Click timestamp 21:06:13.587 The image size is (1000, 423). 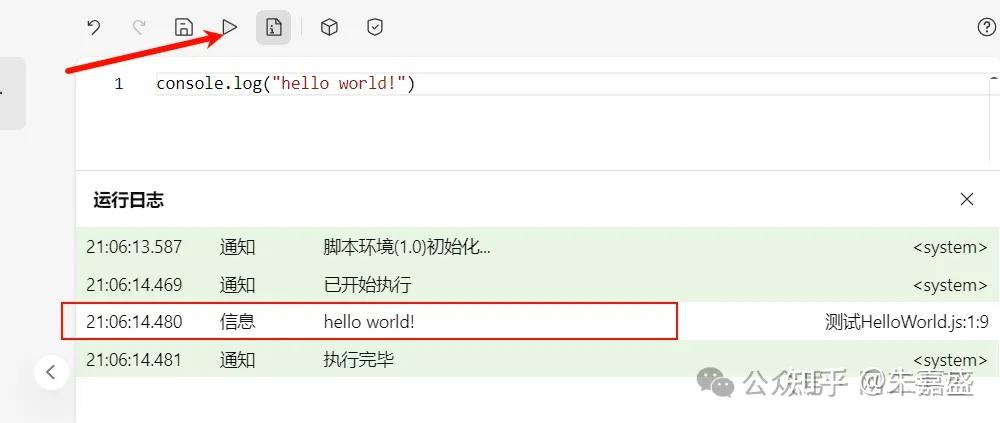coord(134,247)
